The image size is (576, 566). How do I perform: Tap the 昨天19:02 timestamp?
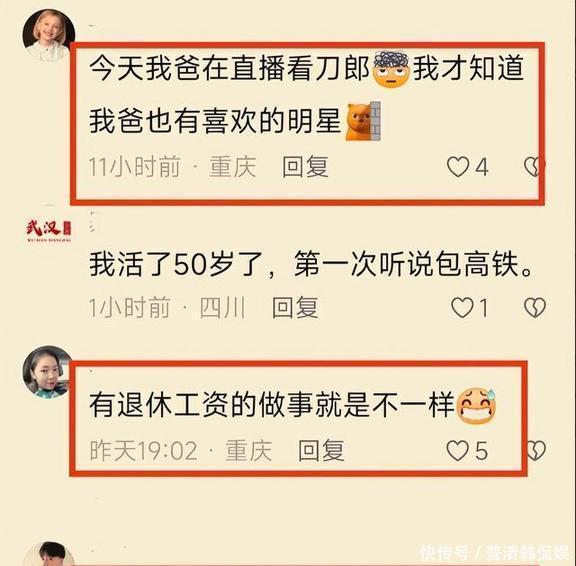pyautogui.click(x=144, y=451)
